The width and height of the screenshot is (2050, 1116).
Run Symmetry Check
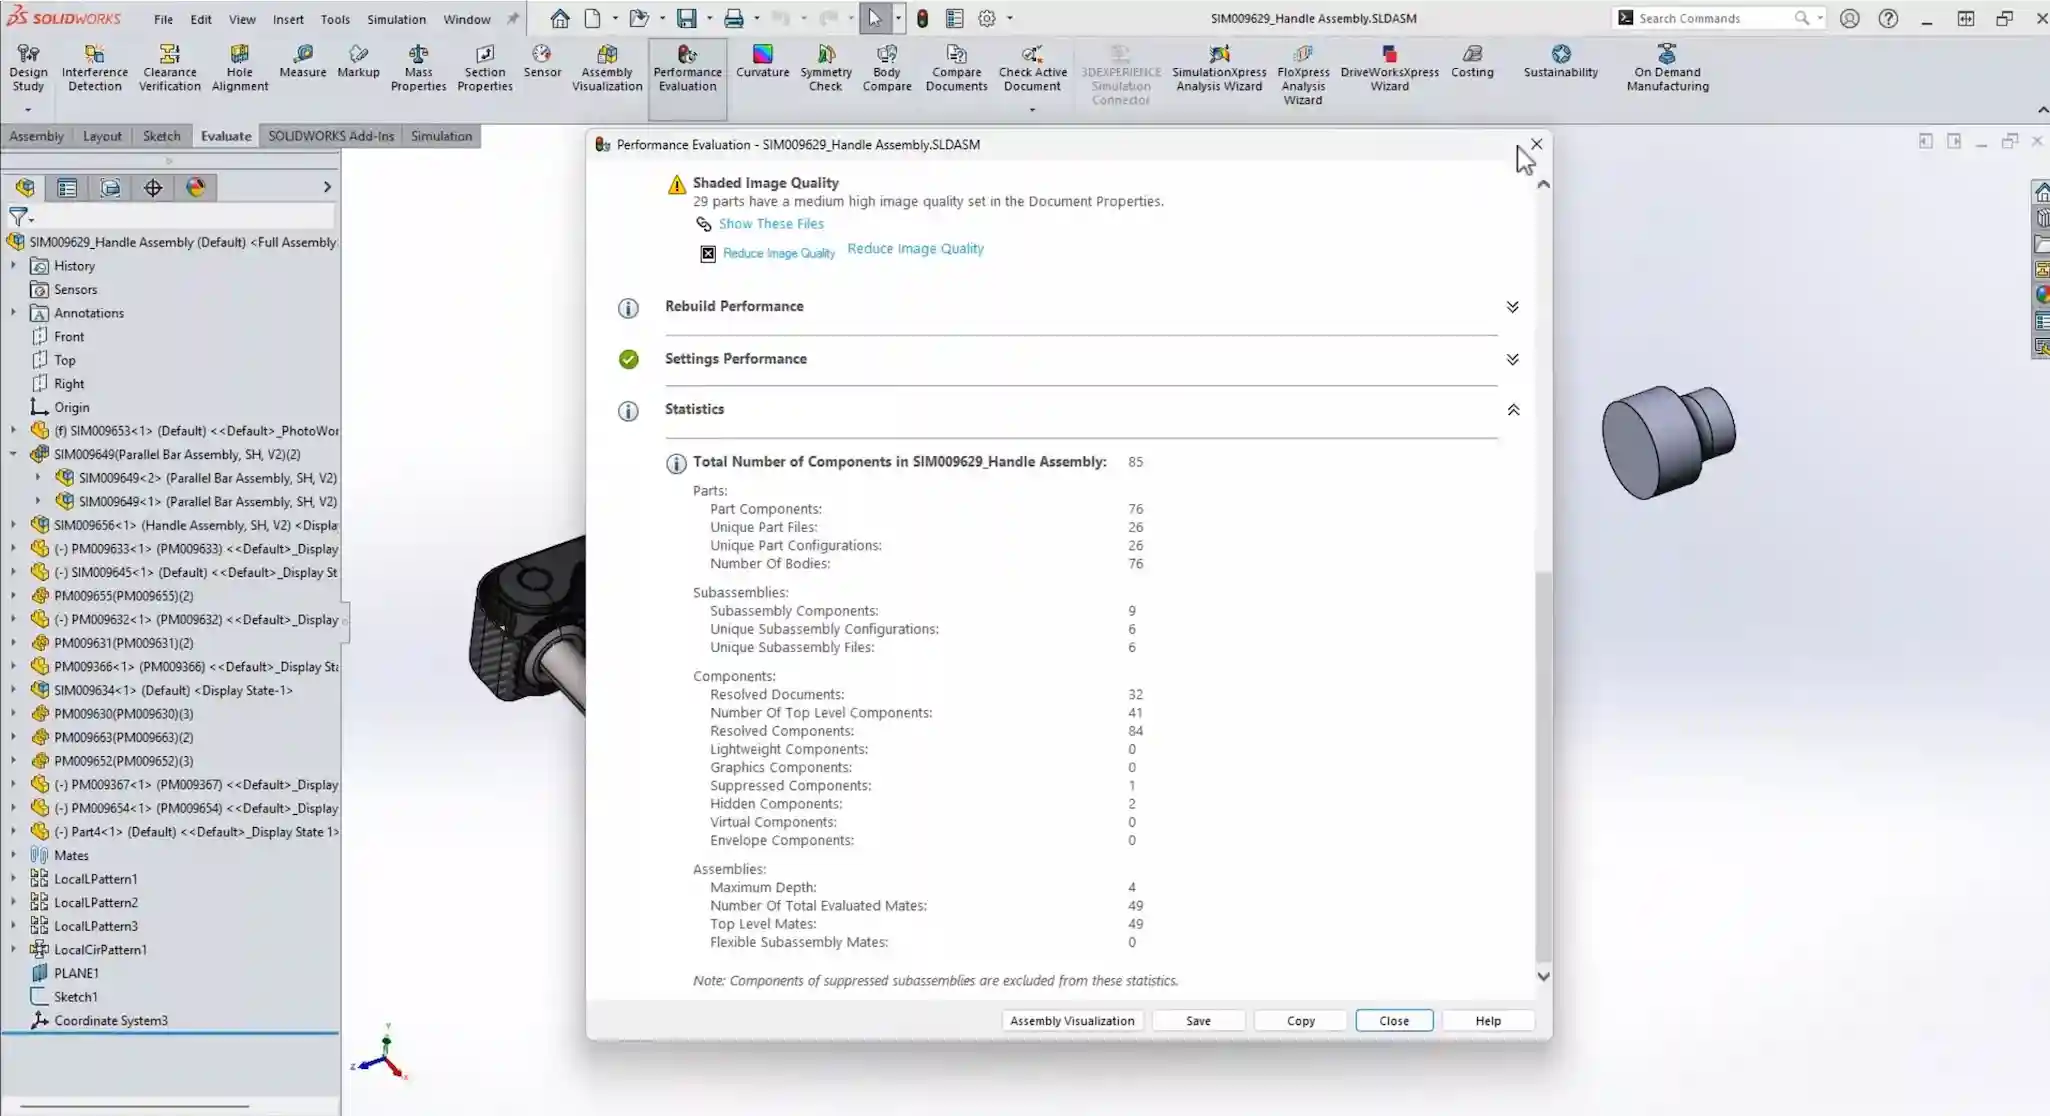pos(826,68)
